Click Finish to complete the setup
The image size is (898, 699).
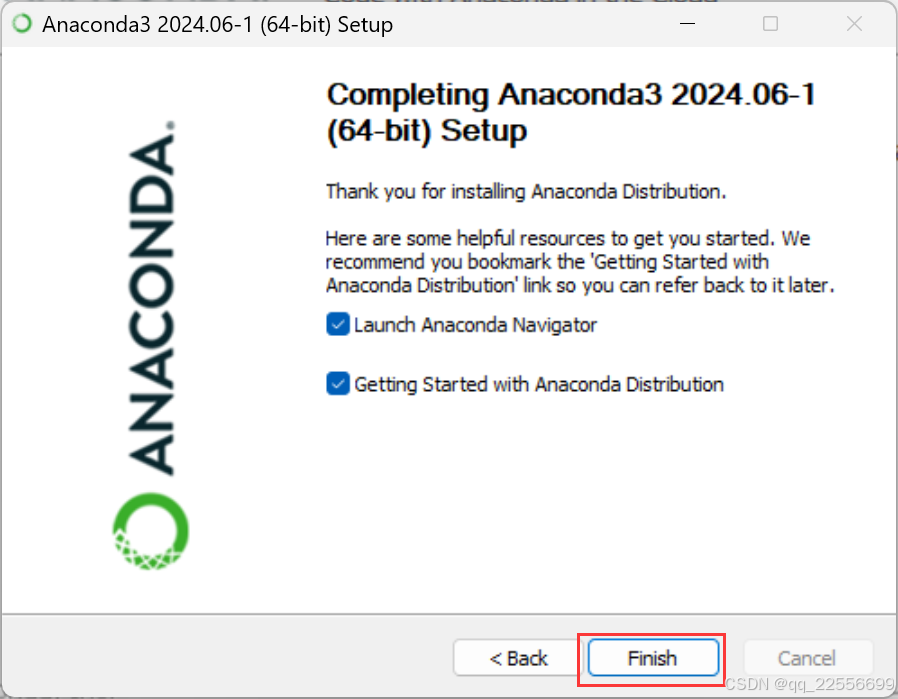pos(653,658)
